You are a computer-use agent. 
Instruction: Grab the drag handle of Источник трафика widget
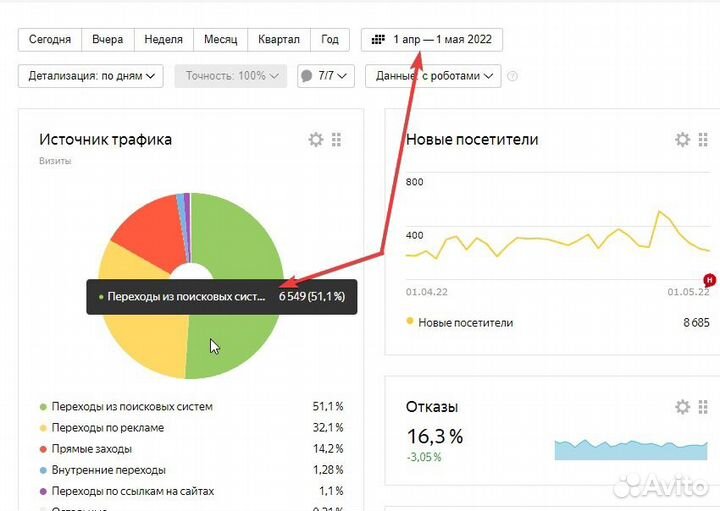tap(337, 139)
